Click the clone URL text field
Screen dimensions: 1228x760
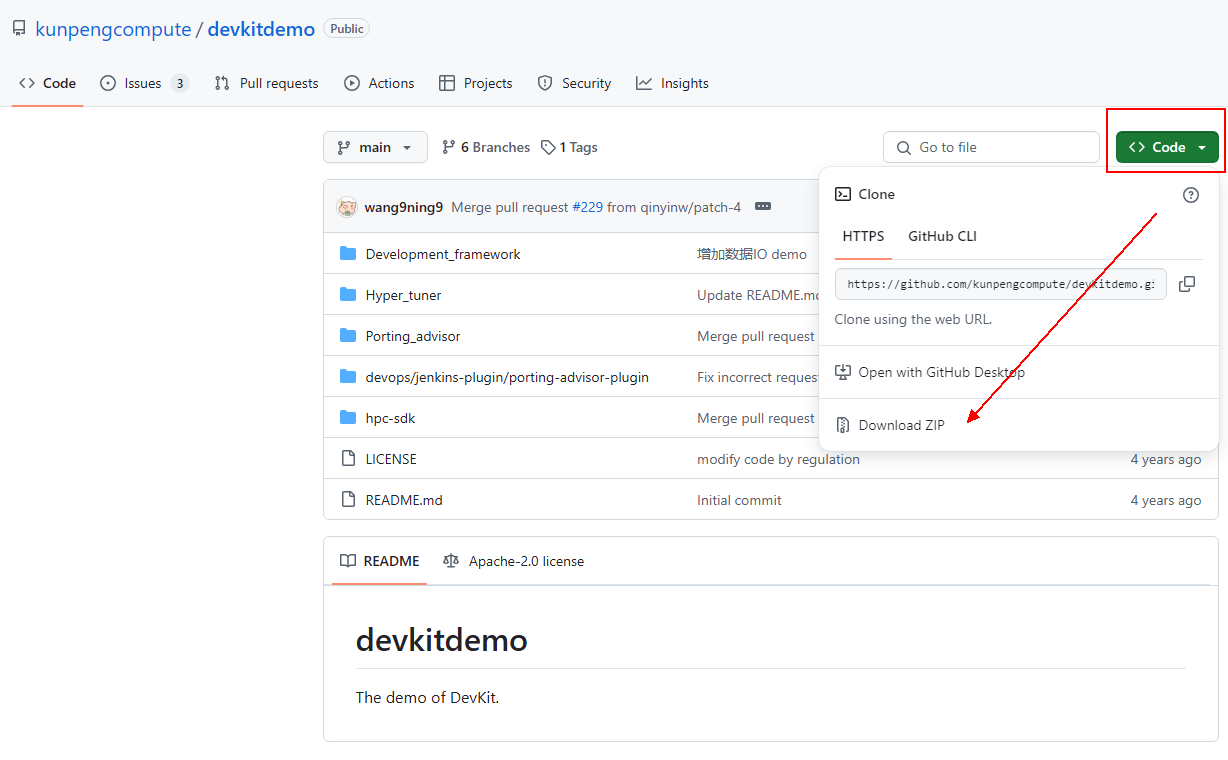[1001, 284]
